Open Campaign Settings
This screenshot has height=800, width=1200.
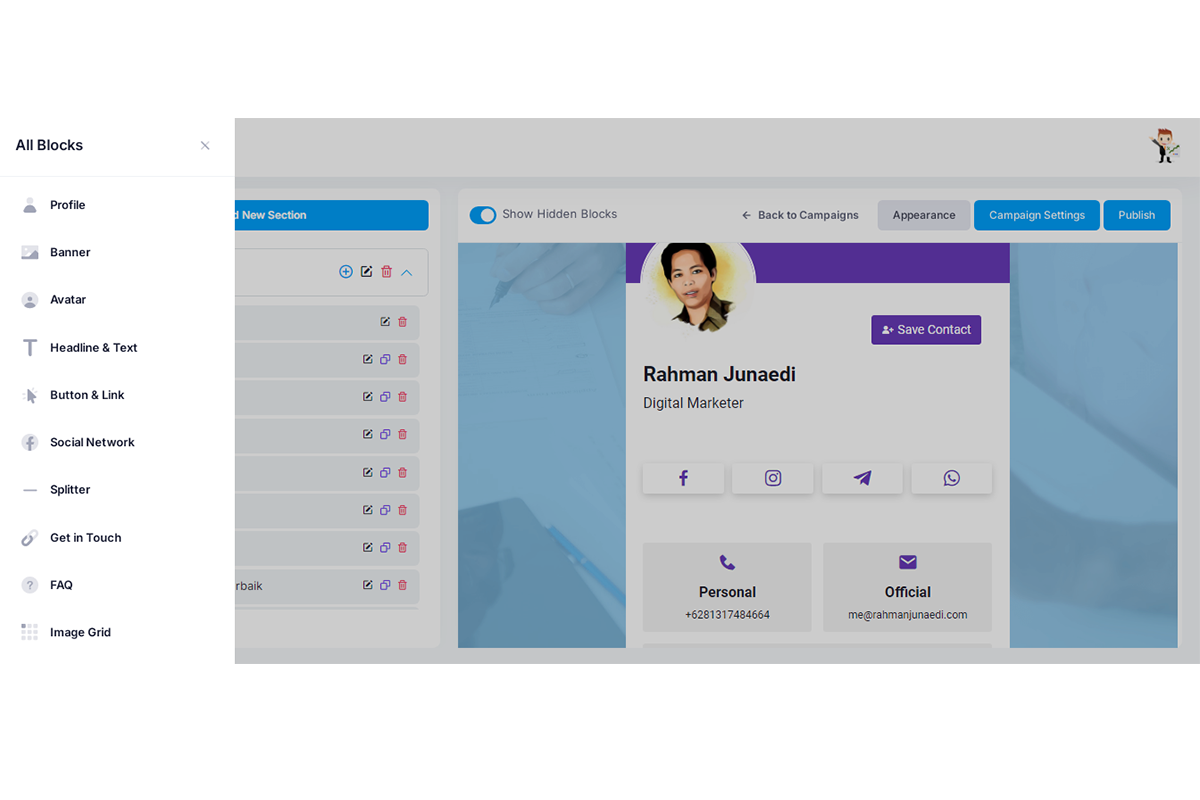(1037, 215)
